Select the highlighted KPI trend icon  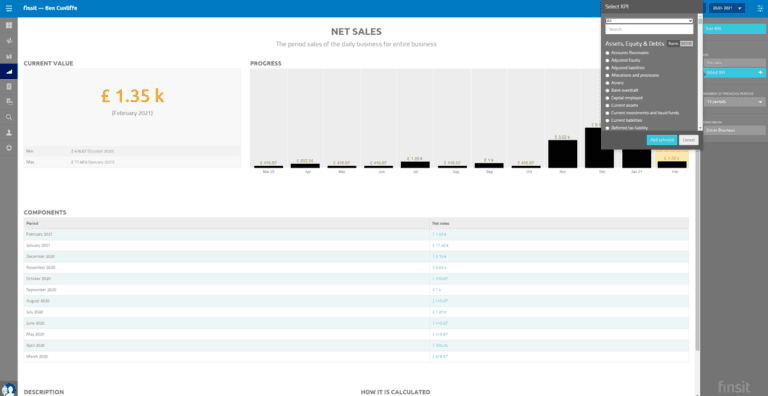point(9,72)
